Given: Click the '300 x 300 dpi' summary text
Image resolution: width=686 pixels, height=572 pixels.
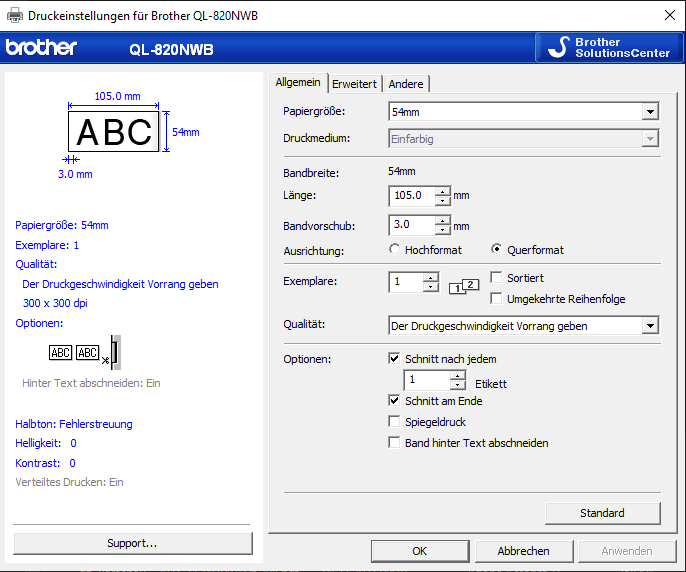Looking at the screenshot, I should (55, 303).
